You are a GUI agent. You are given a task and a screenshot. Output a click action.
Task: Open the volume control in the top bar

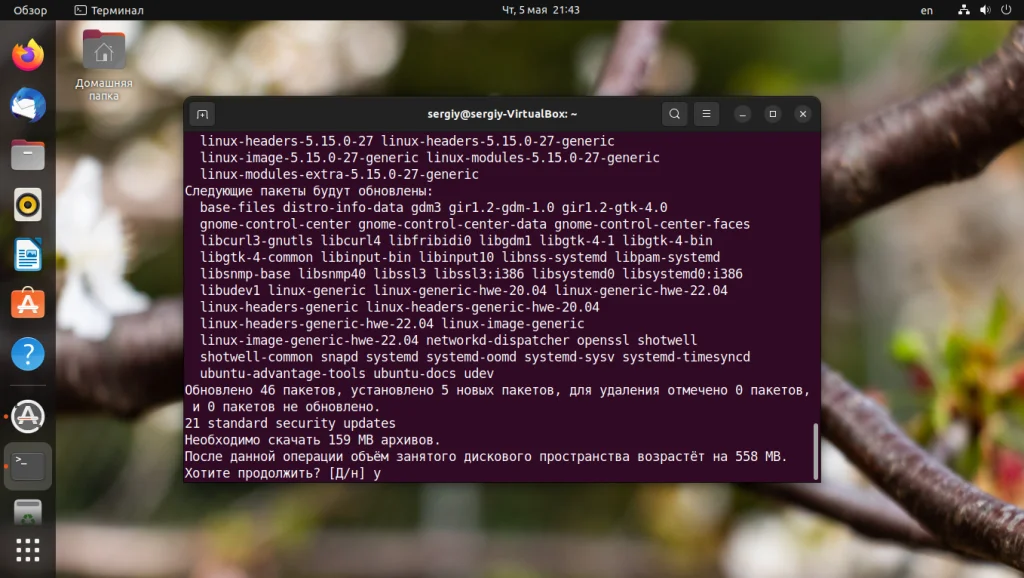pos(986,10)
